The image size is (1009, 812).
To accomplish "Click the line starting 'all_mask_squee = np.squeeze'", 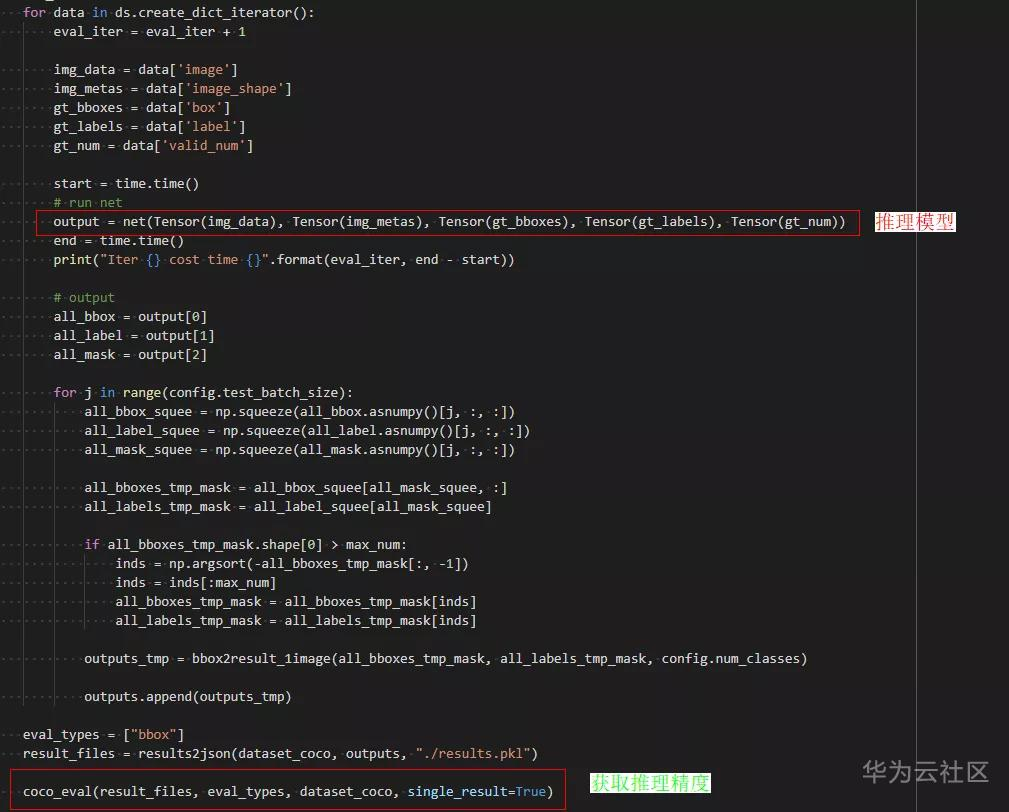I will click(x=299, y=450).
